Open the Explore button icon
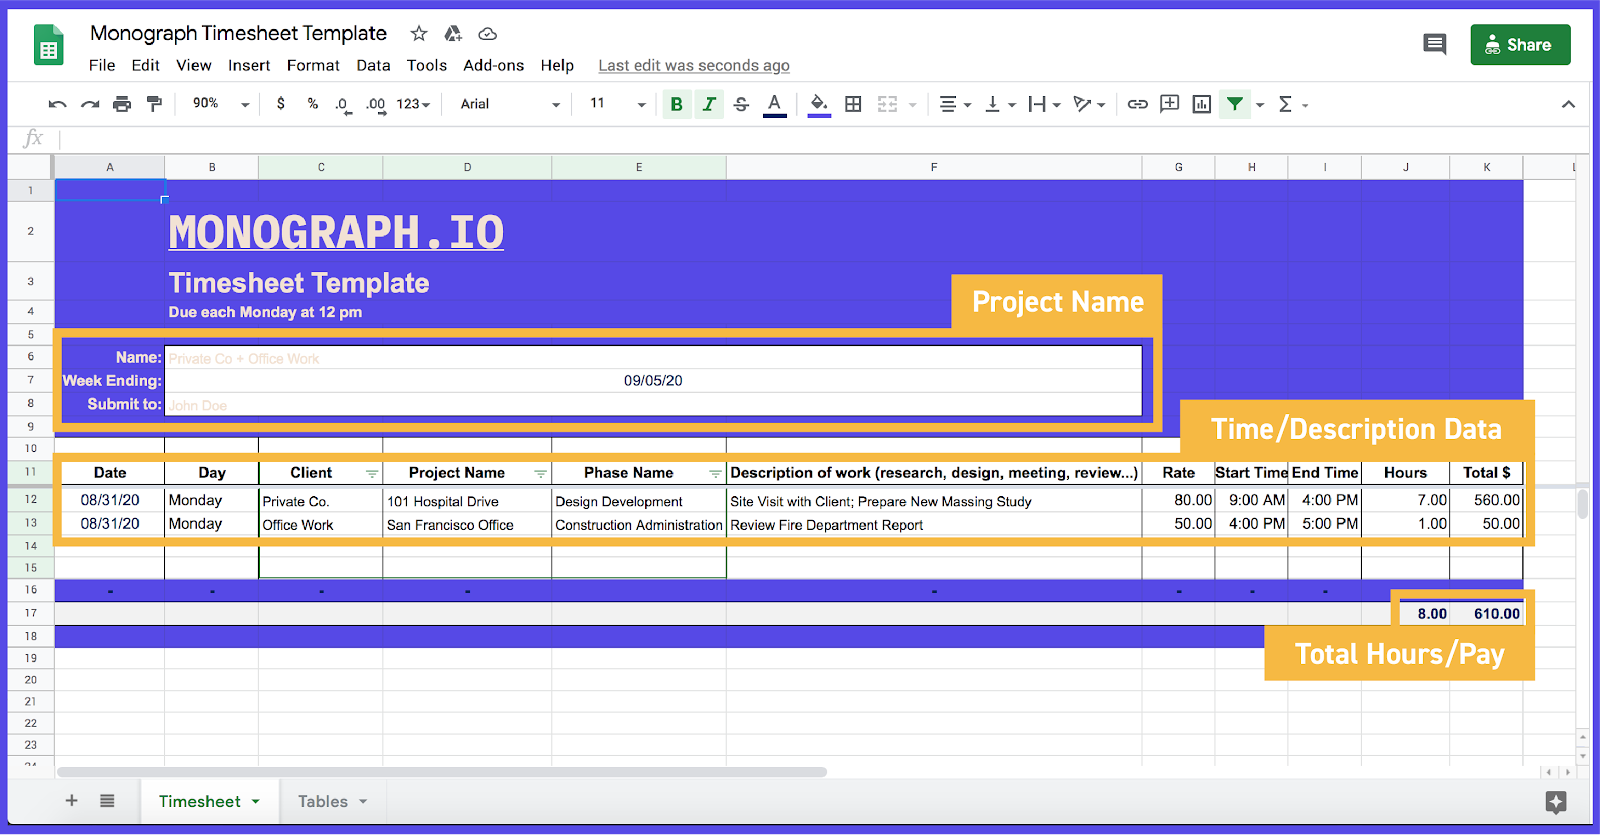Viewport: 1600px width, 835px height. [1556, 802]
